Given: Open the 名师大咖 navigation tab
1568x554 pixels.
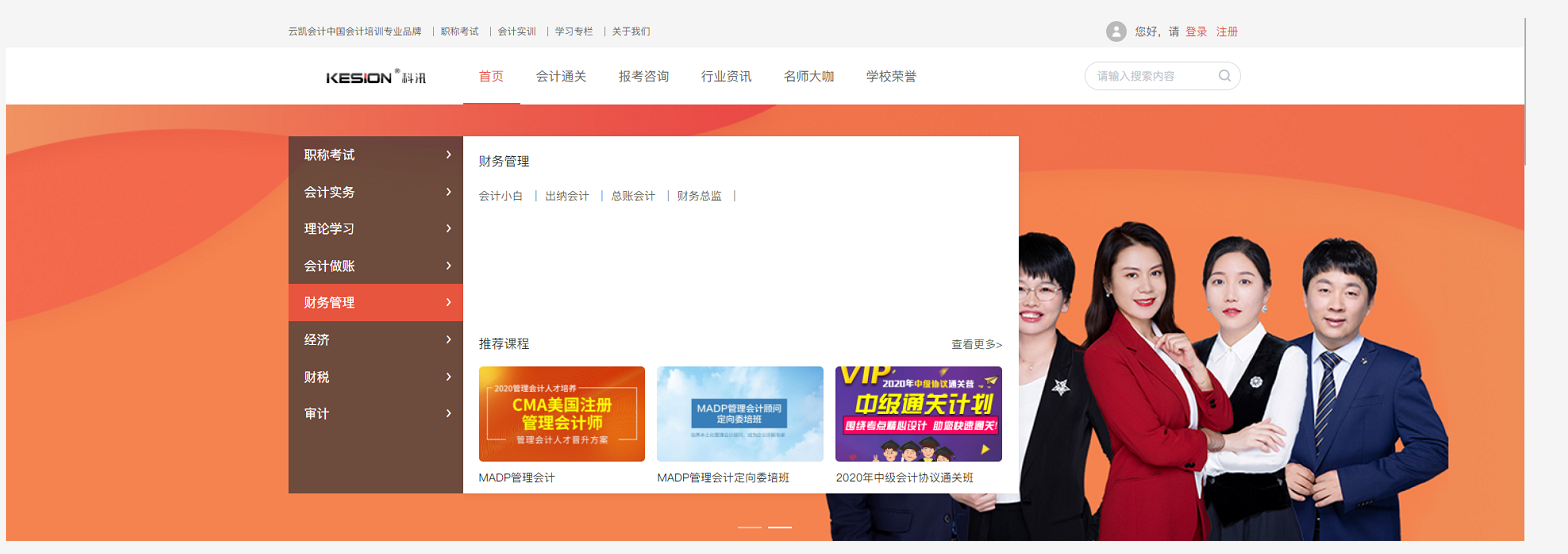Looking at the screenshot, I should 809,77.
